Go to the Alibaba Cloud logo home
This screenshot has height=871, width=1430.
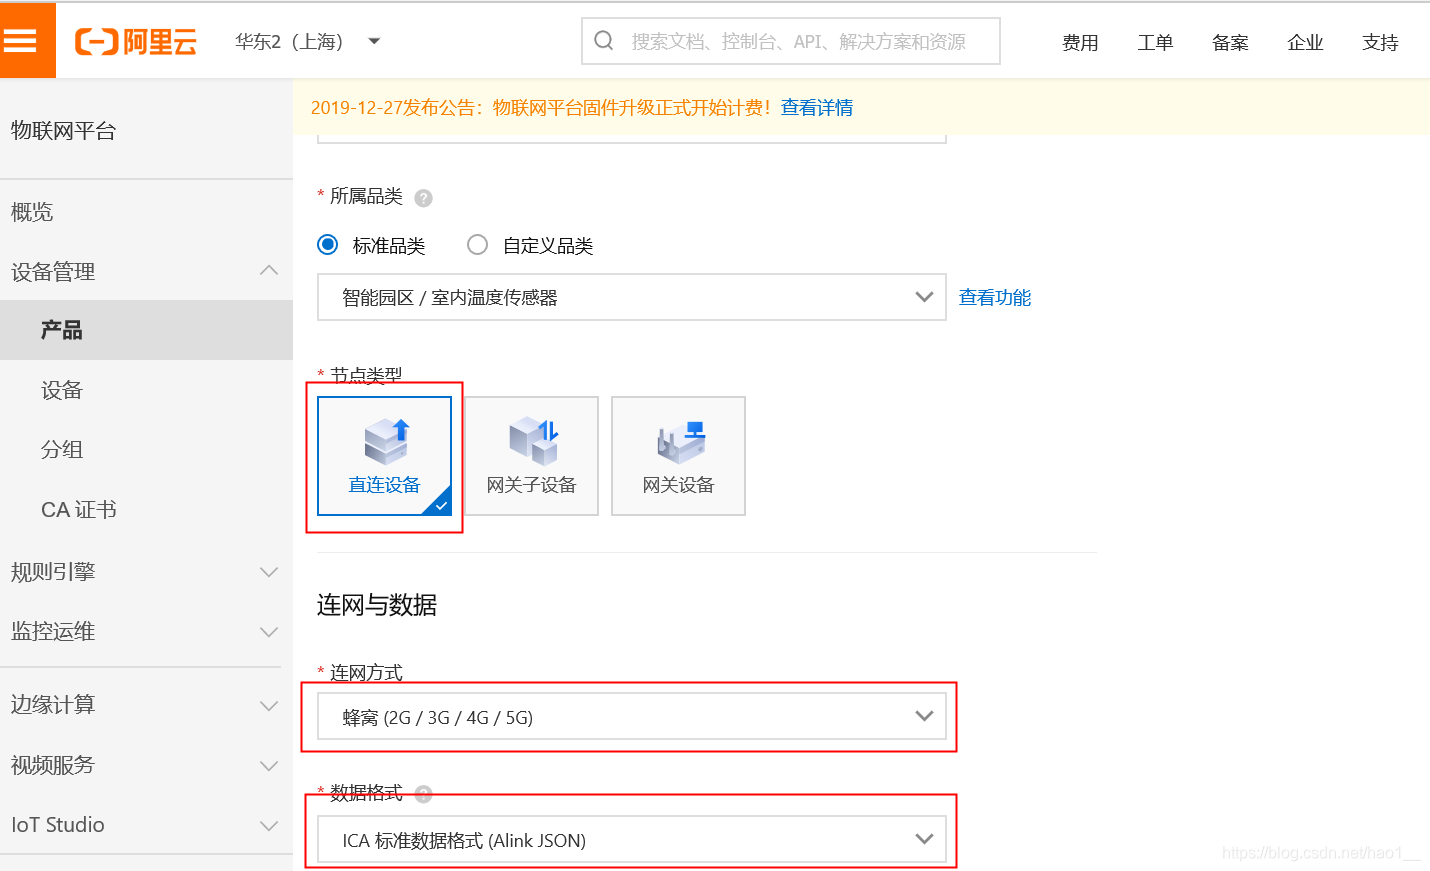[136, 41]
